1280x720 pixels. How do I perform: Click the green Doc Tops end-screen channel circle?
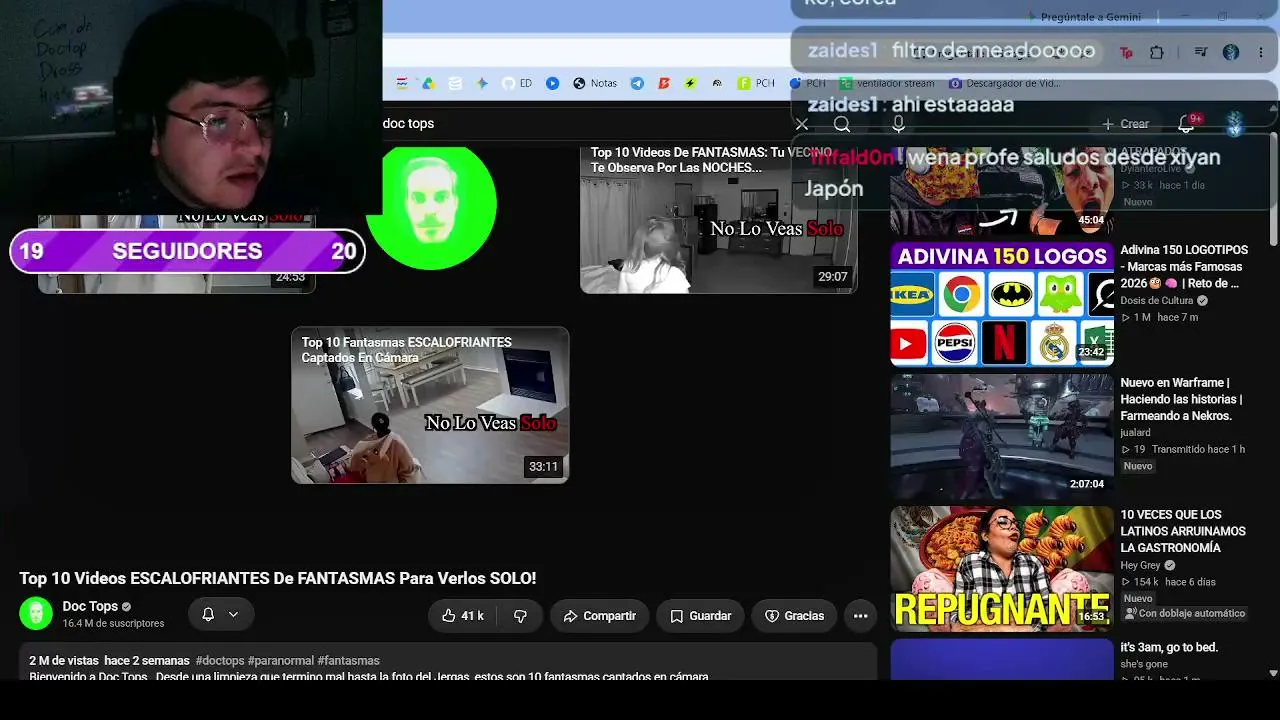tap(431, 205)
